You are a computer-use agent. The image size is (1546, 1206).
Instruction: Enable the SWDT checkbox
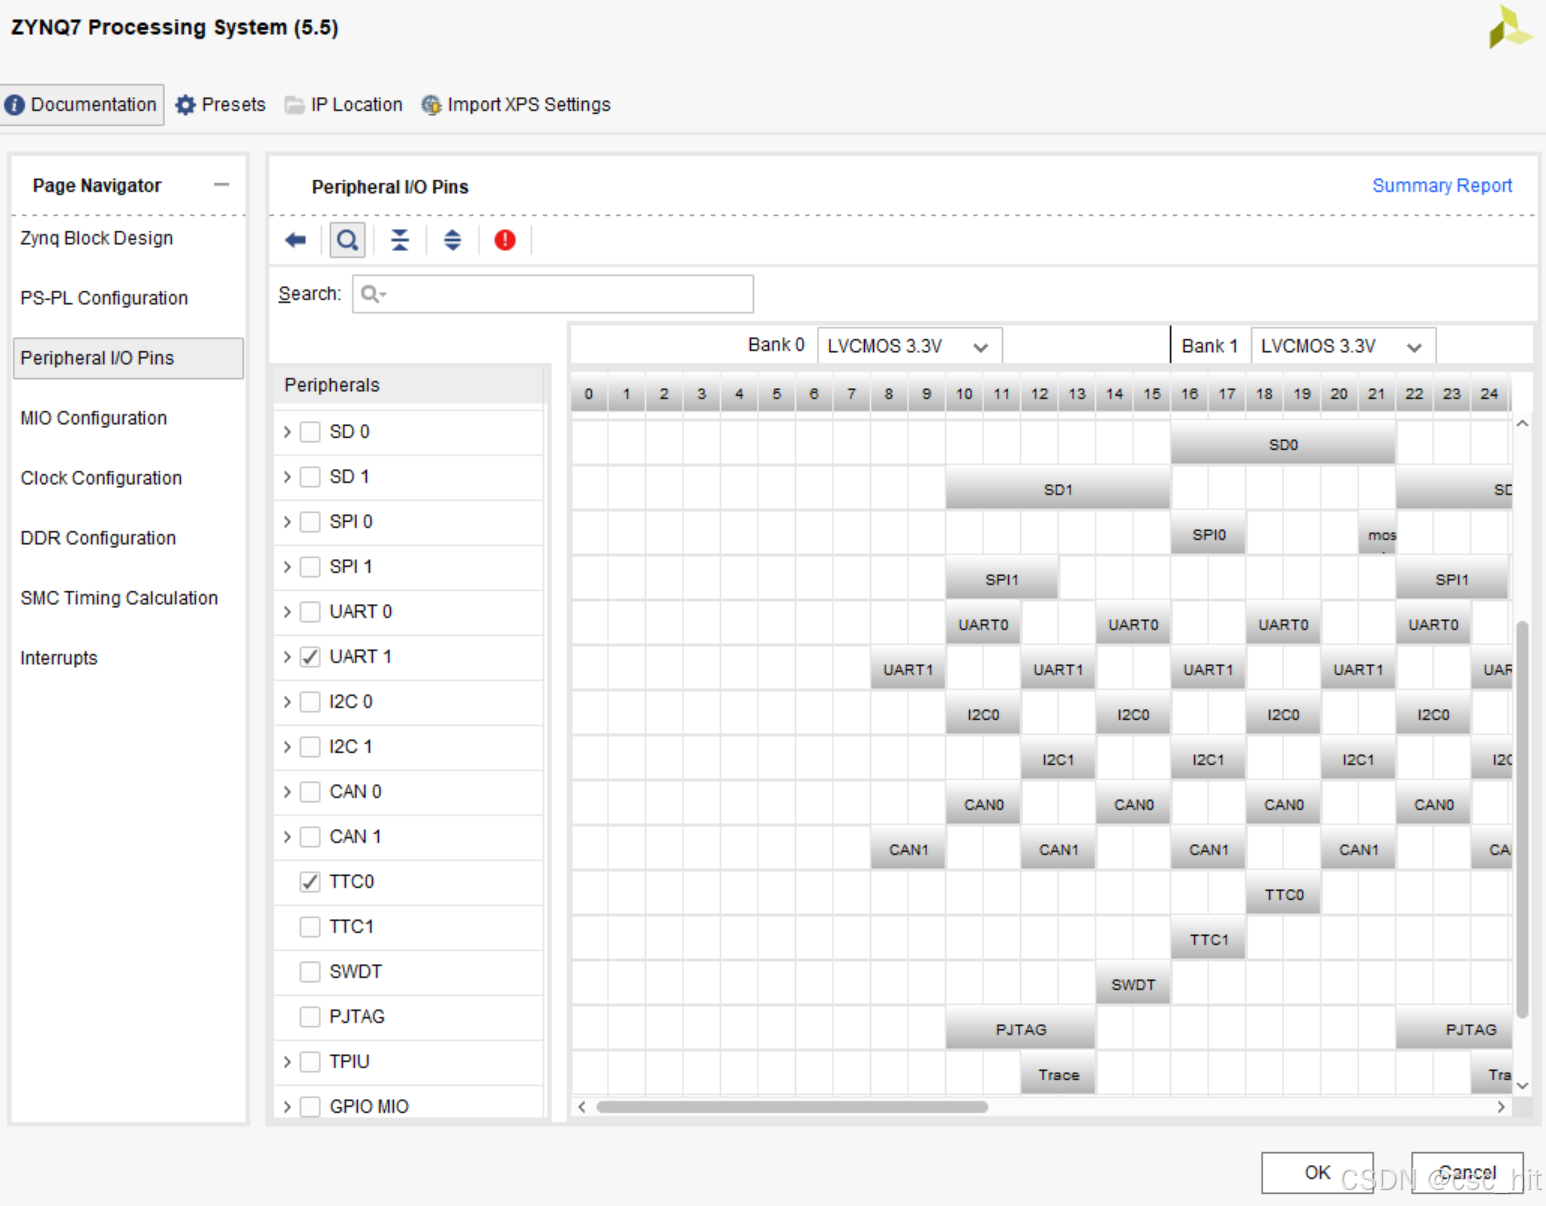click(310, 972)
